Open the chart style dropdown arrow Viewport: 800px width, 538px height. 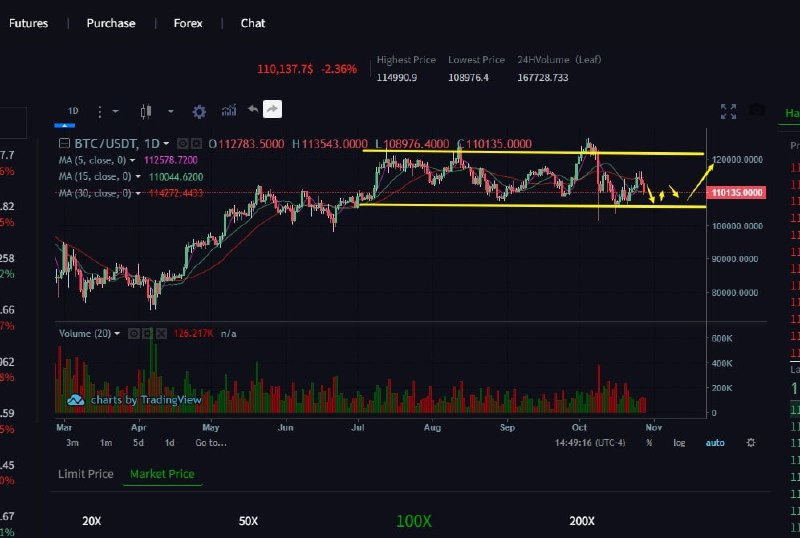coord(170,111)
